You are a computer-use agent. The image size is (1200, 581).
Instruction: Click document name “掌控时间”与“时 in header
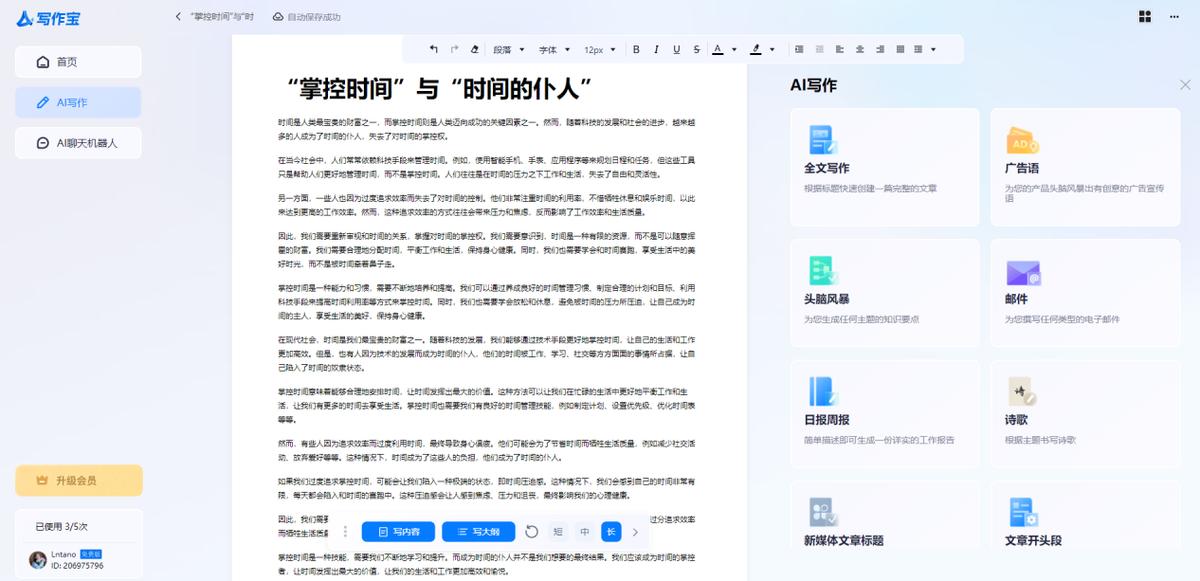pyautogui.click(x=221, y=17)
